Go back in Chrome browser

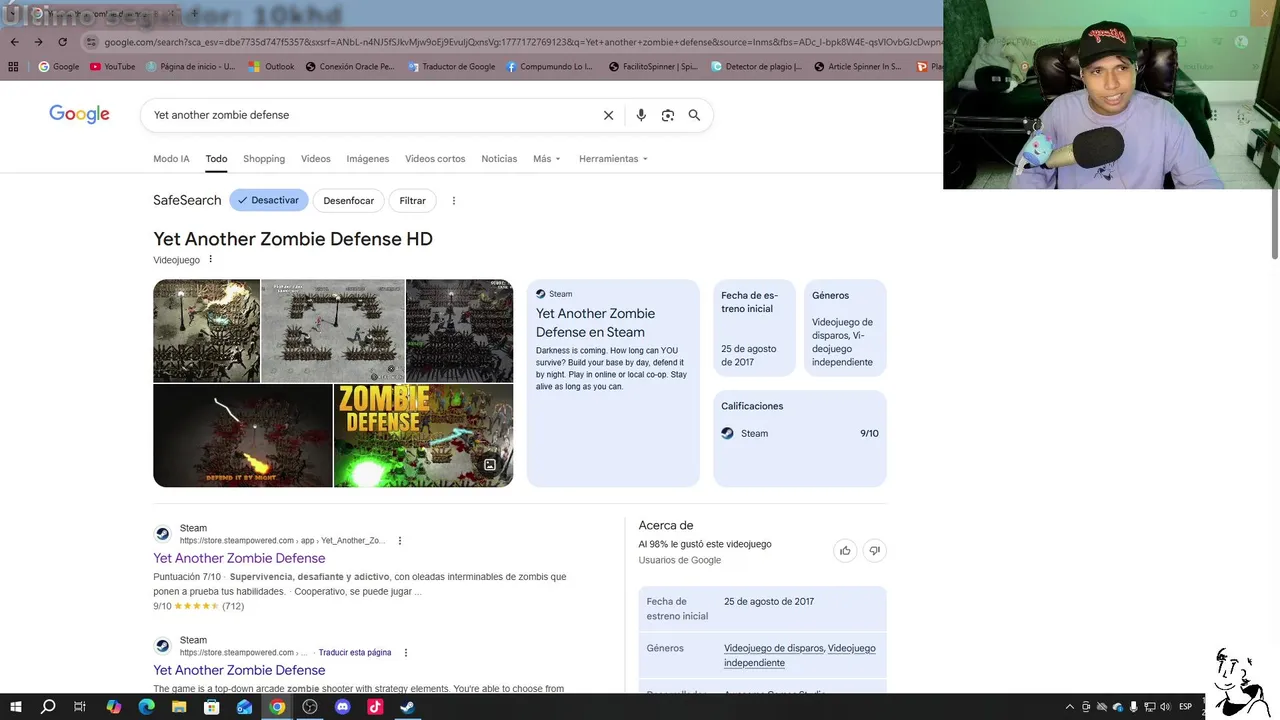click(x=14, y=42)
